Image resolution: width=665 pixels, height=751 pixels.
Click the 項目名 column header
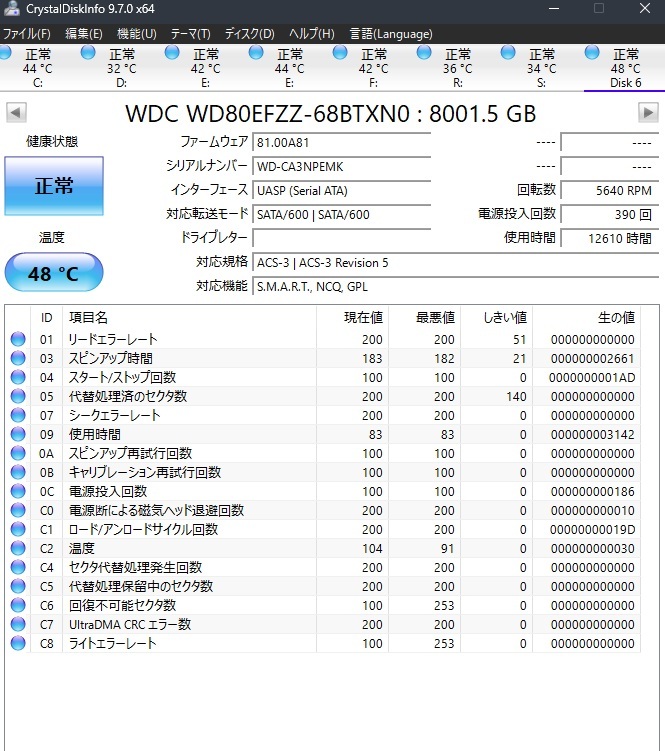click(189, 317)
